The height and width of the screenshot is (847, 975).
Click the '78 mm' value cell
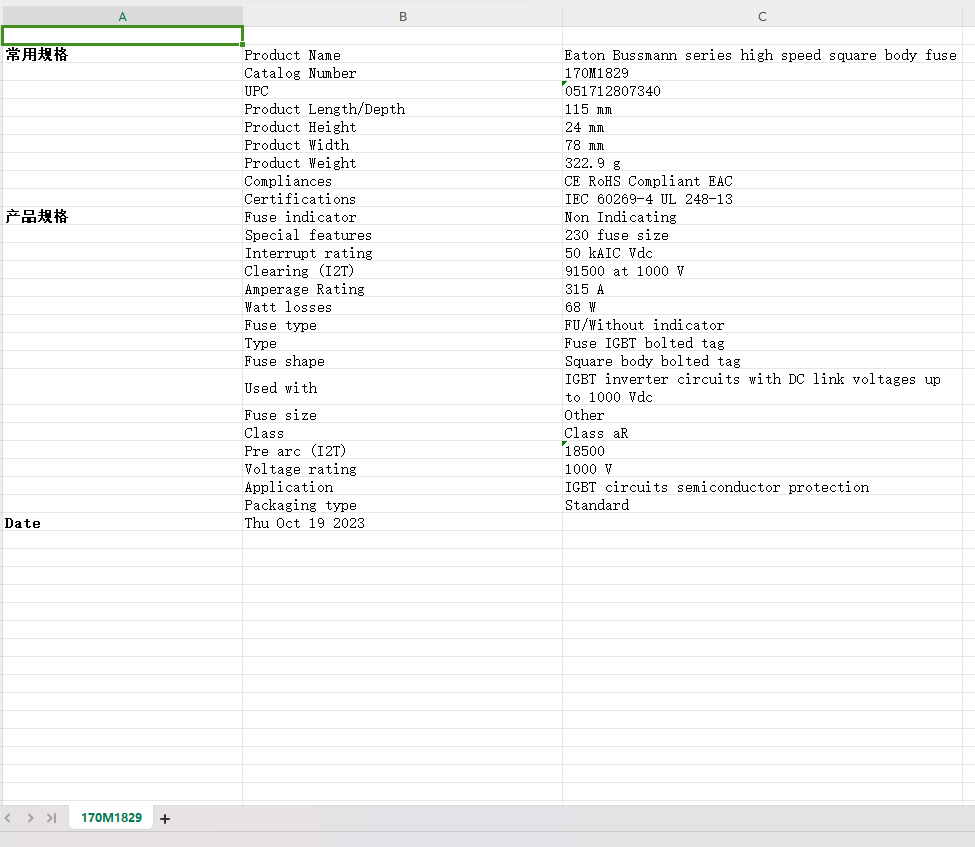762,145
